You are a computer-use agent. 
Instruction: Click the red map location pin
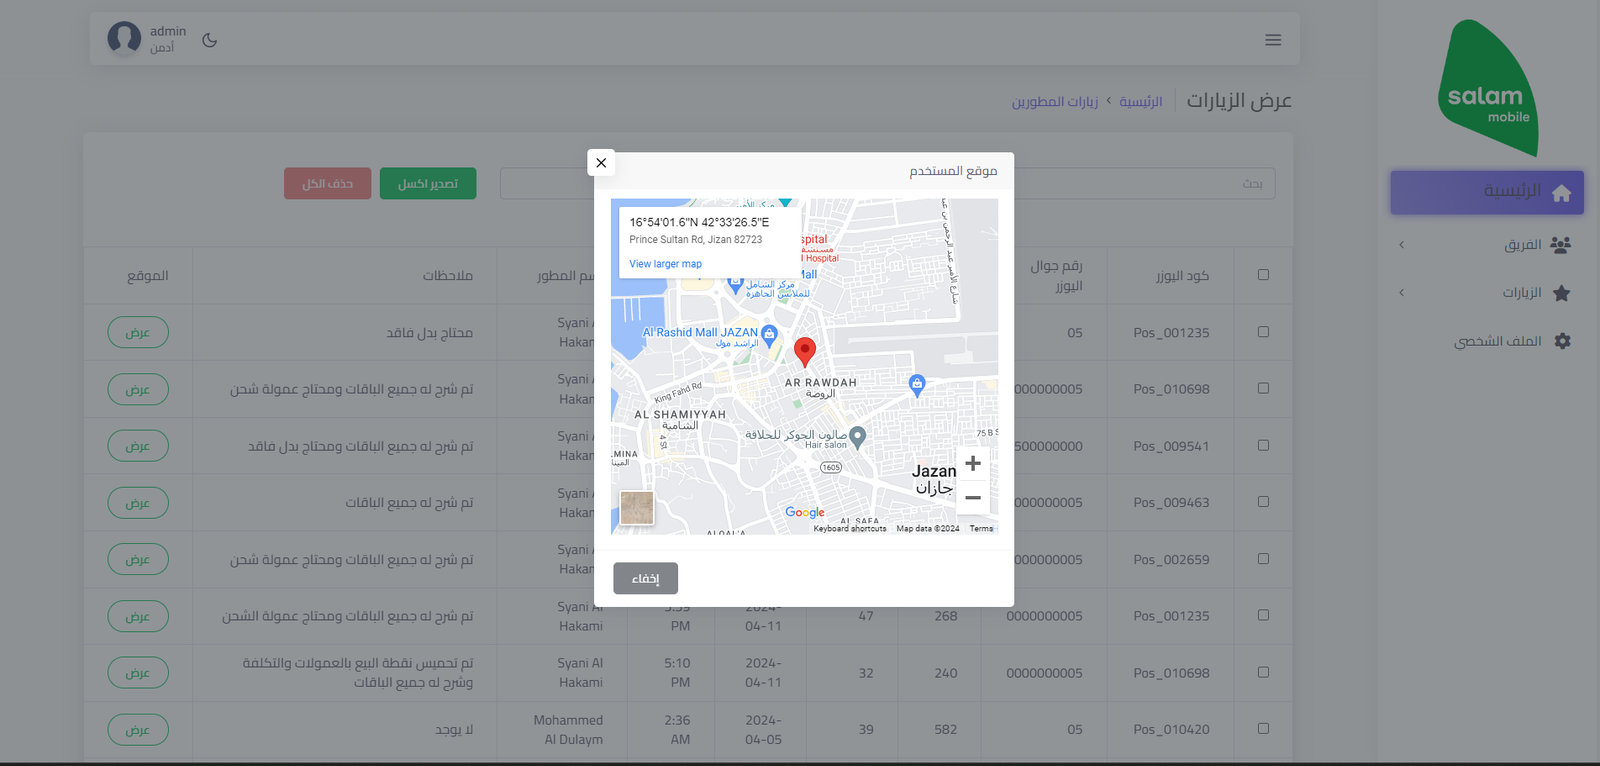click(805, 351)
